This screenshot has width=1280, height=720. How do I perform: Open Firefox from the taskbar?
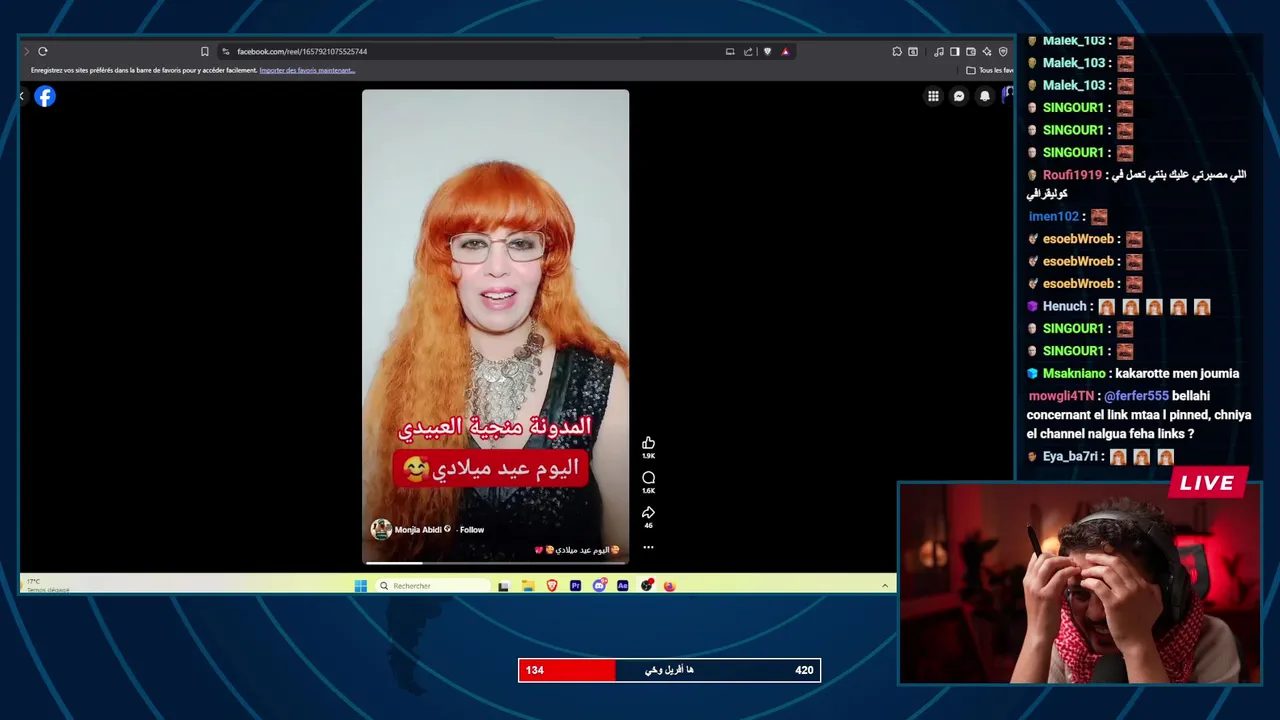pyautogui.click(x=670, y=586)
